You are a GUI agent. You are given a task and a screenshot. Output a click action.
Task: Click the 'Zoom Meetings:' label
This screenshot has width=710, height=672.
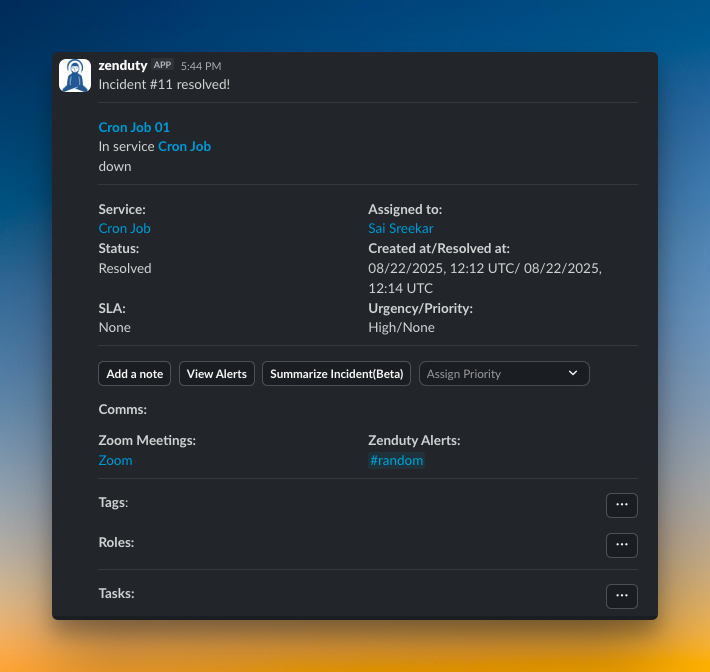click(147, 440)
